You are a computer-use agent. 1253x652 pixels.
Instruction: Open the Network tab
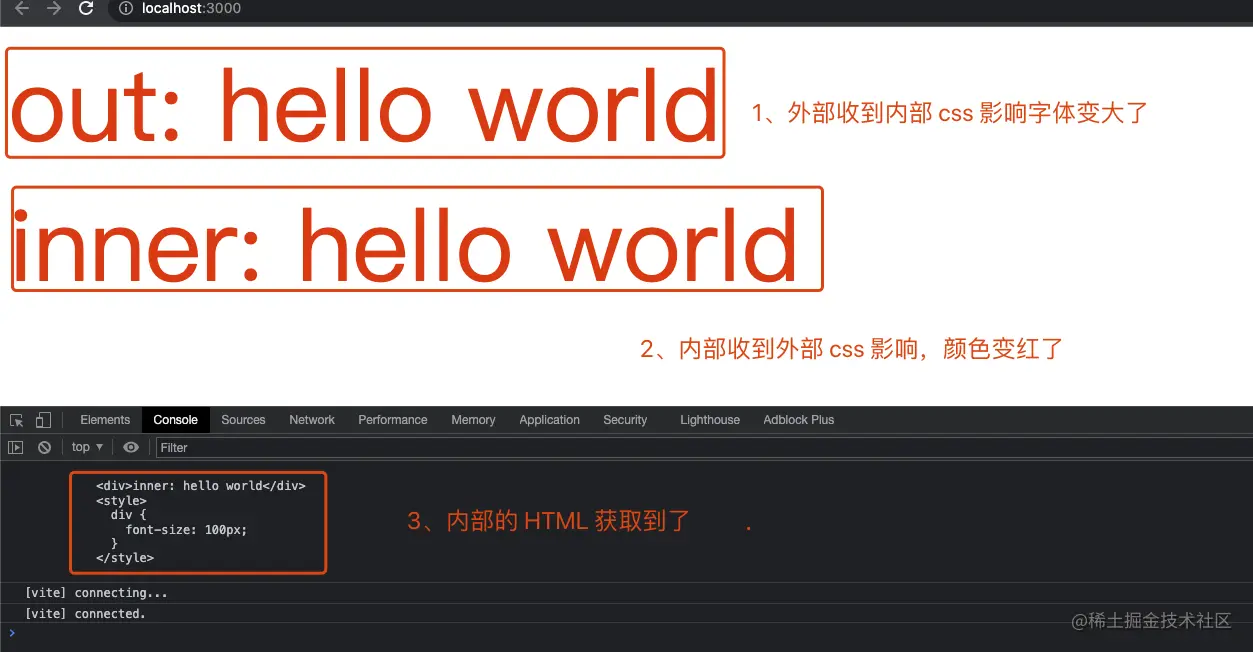click(x=312, y=420)
